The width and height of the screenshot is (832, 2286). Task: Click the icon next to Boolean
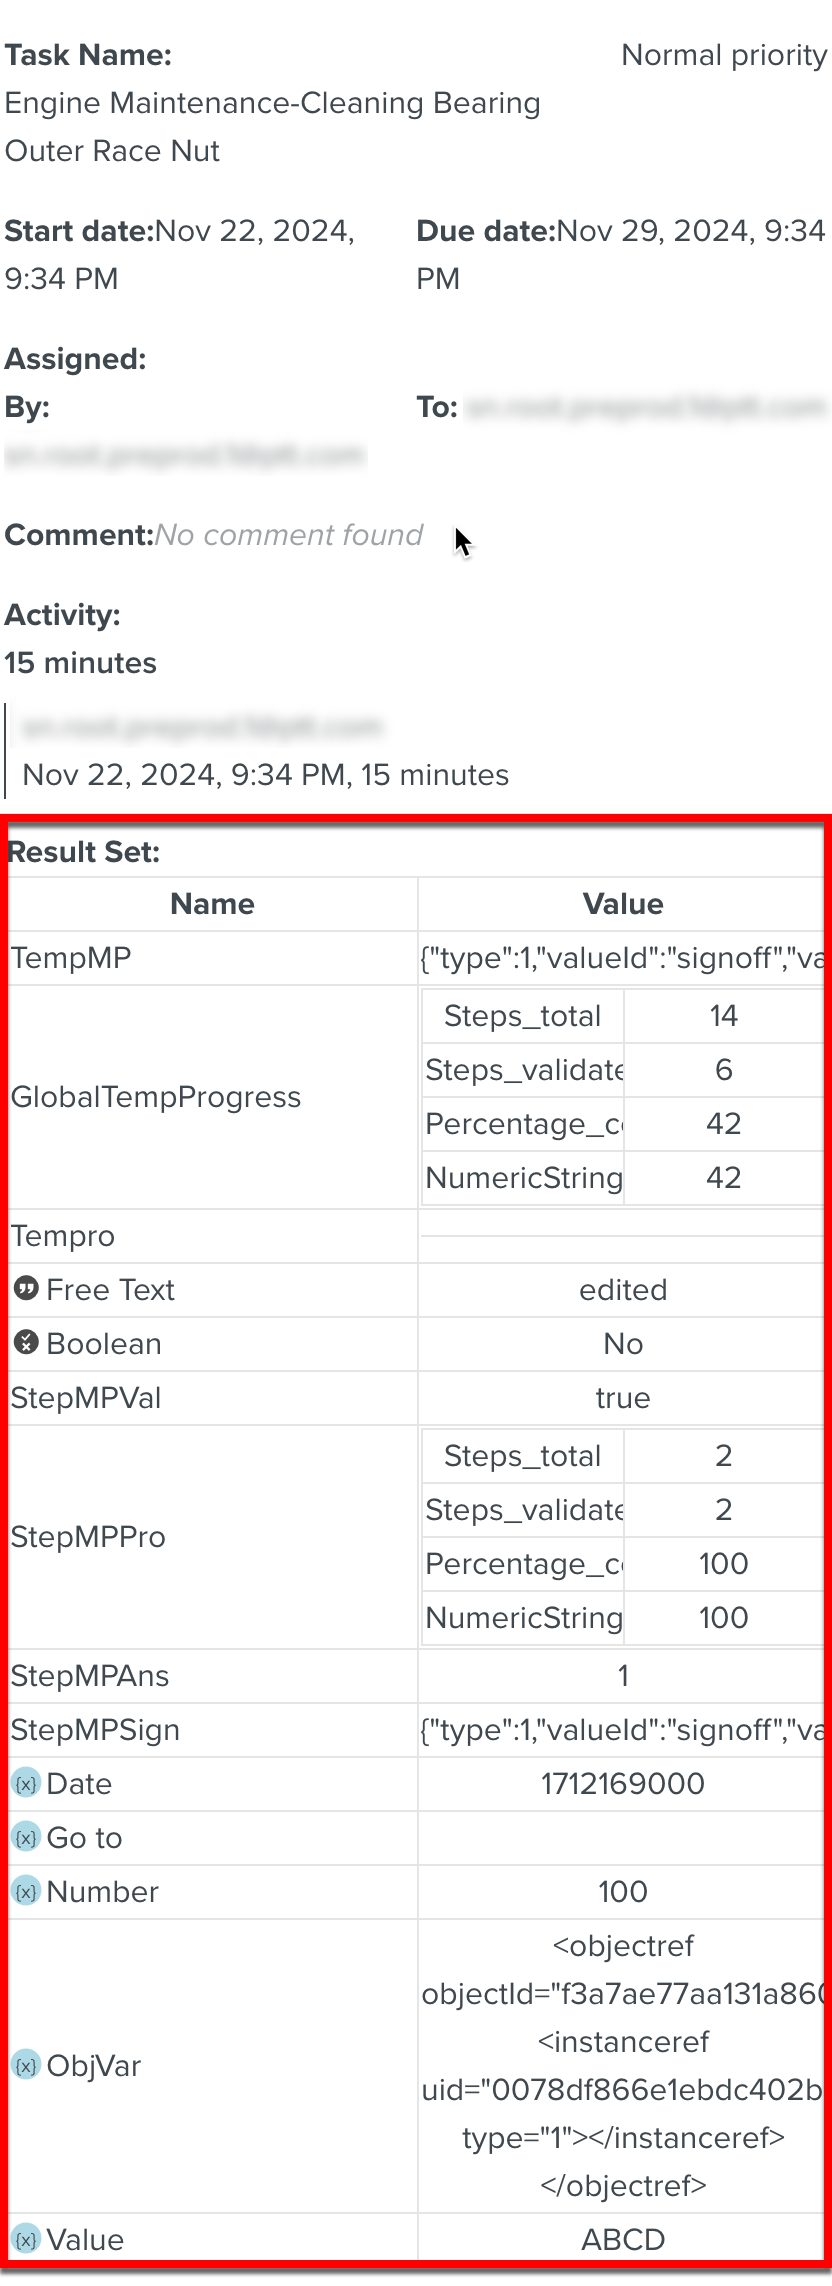click(26, 1343)
